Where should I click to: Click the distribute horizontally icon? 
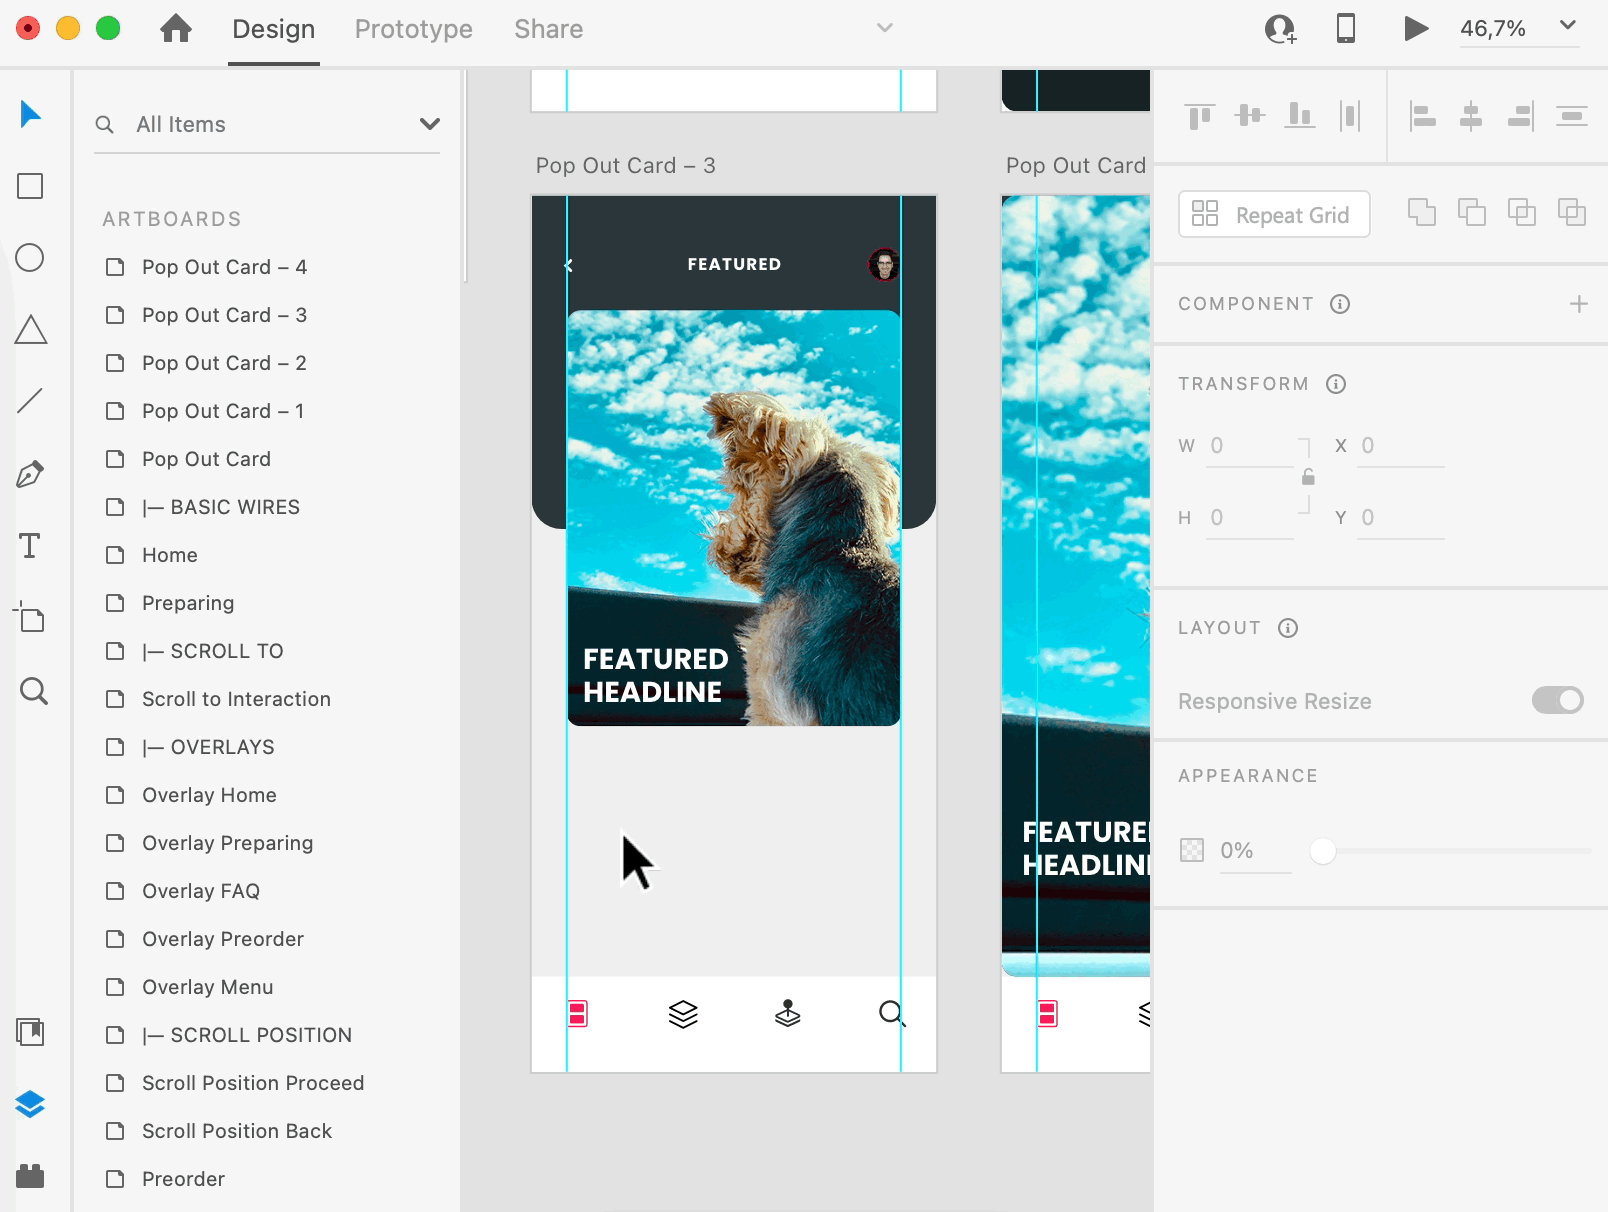[1350, 116]
